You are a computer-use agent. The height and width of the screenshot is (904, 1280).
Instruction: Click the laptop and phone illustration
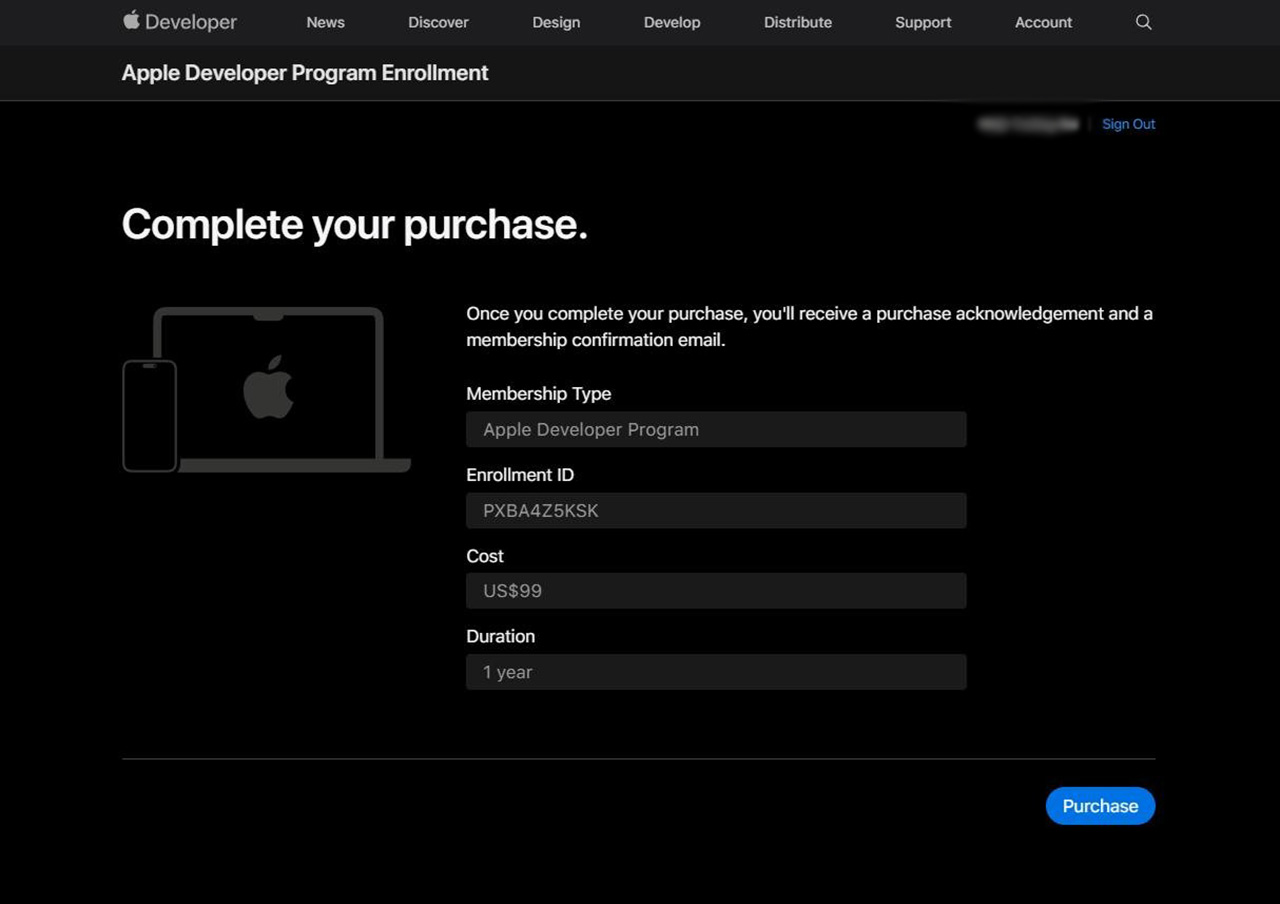coord(266,390)
